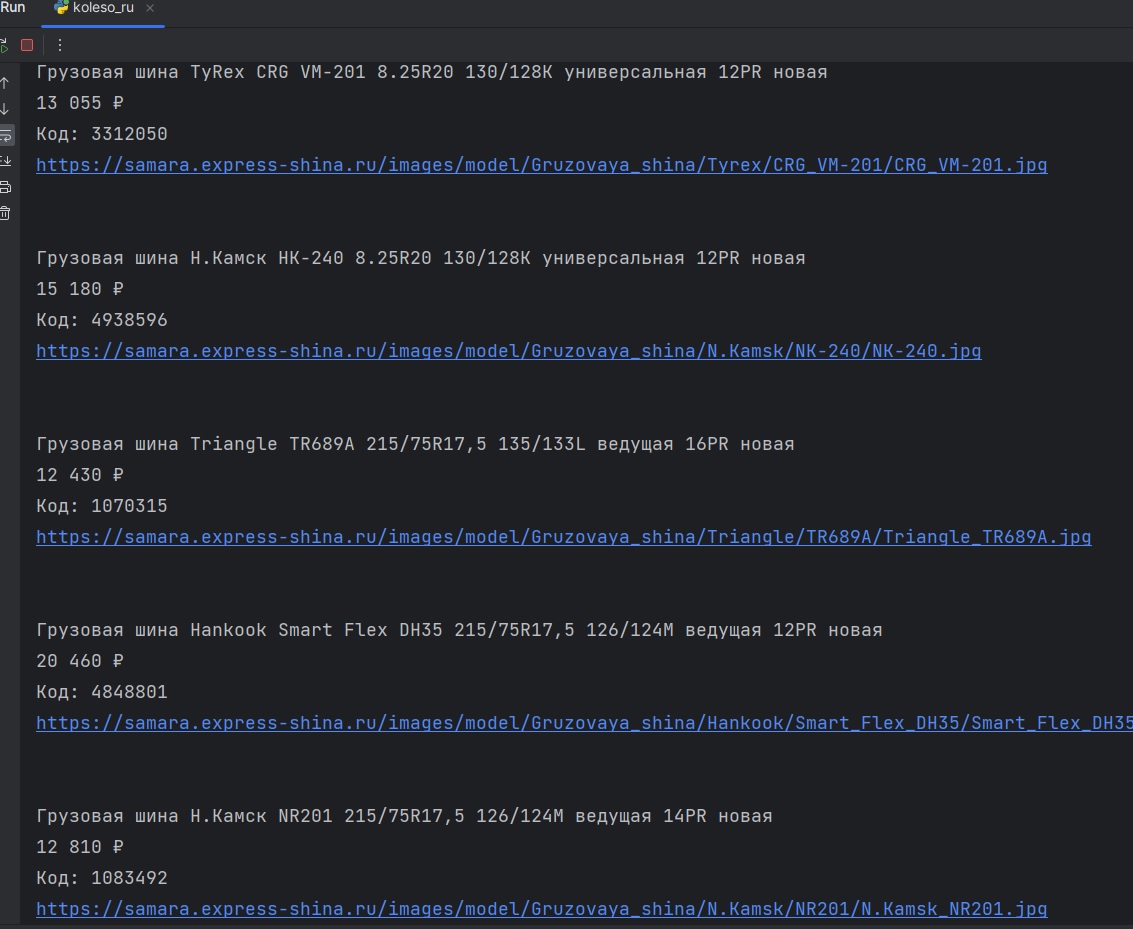This screenshot has height=929, width=1133.
Task: Open the NK-240.jpg image link
Action: point(508,351)
